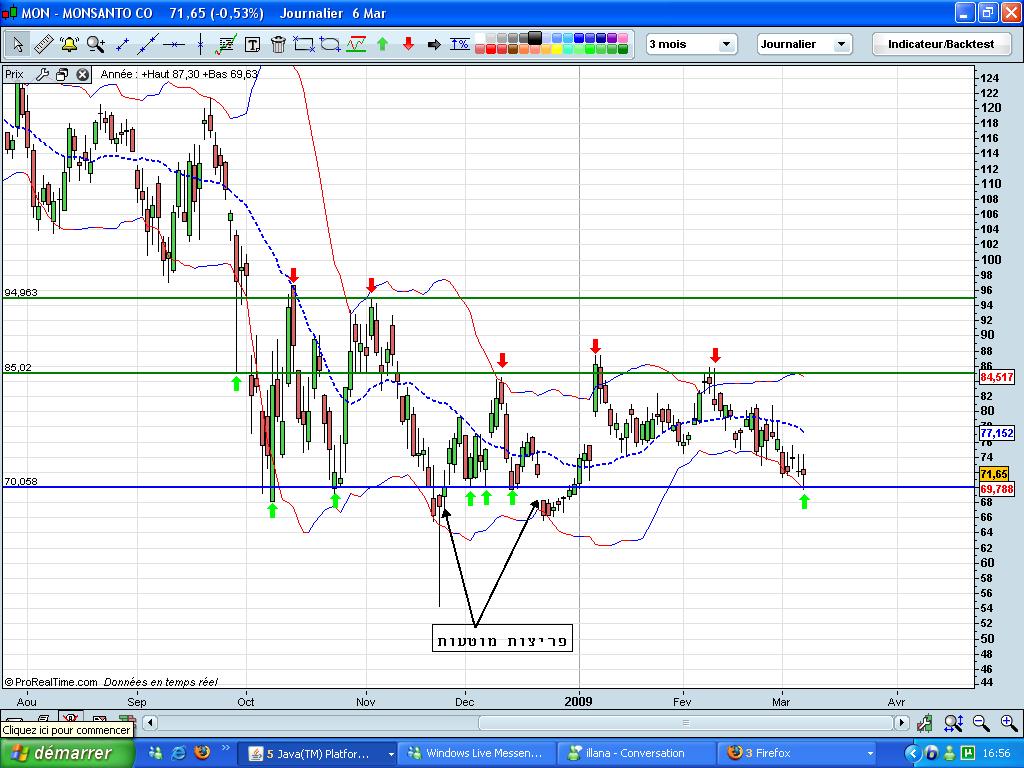The image size is (1024, 768).
Task: Switch to Windows Live Messenger taskbar button
Action: click(x=476, y=753)
